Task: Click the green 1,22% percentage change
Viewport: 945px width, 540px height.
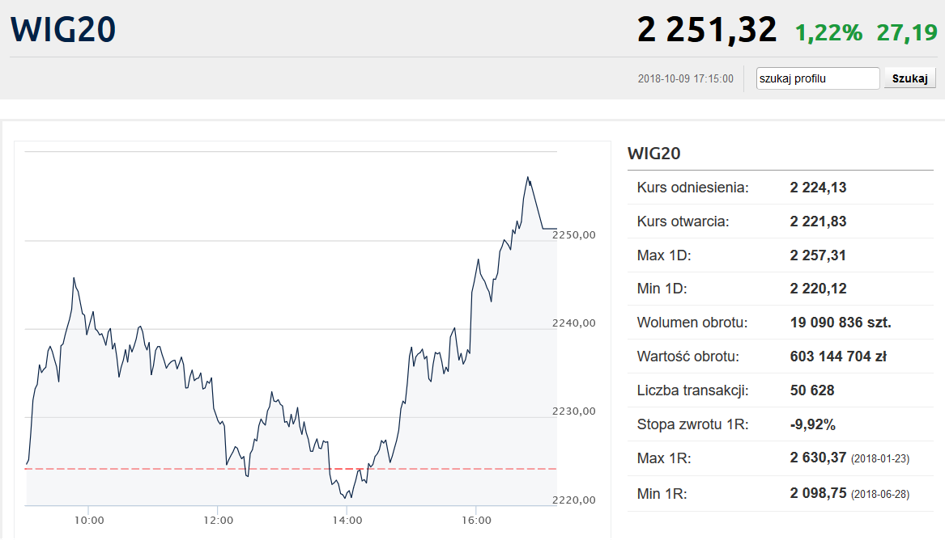Action: point(828,32)
